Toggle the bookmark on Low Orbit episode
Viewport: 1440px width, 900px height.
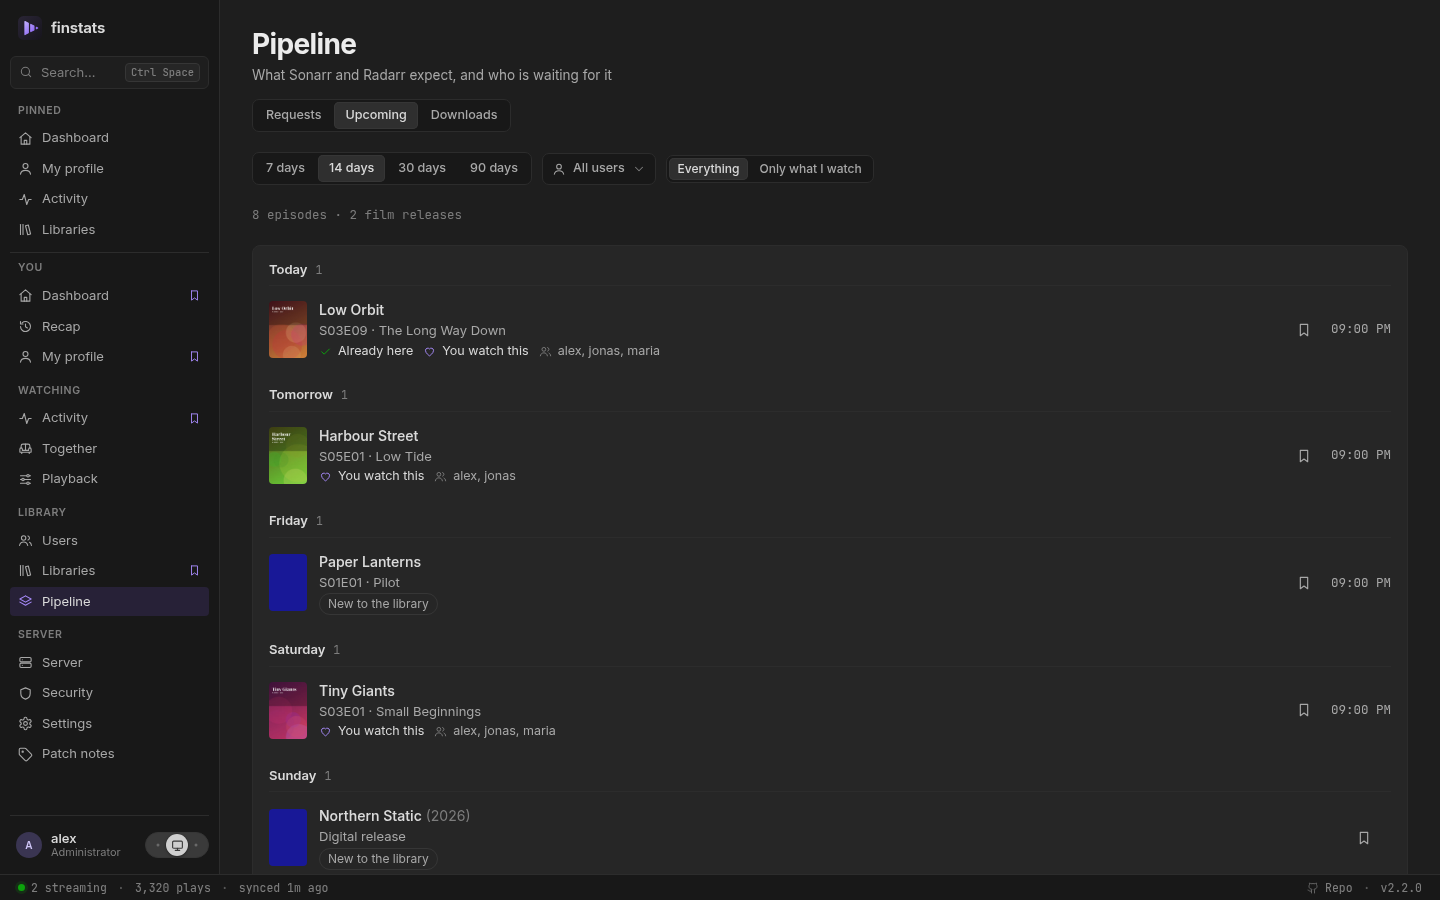click(x=1304, y=330)
